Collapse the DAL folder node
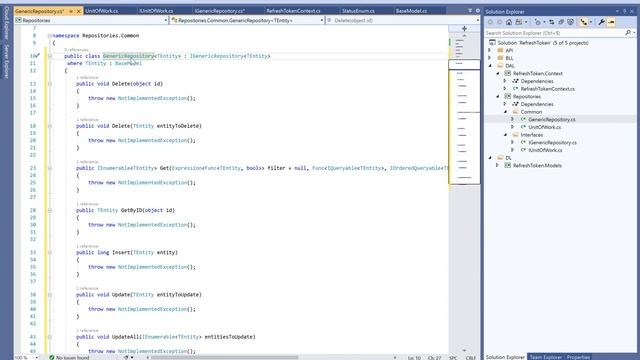Image resolution: width=640 pixels, height=360 pixels. click(x=490, y=66)
